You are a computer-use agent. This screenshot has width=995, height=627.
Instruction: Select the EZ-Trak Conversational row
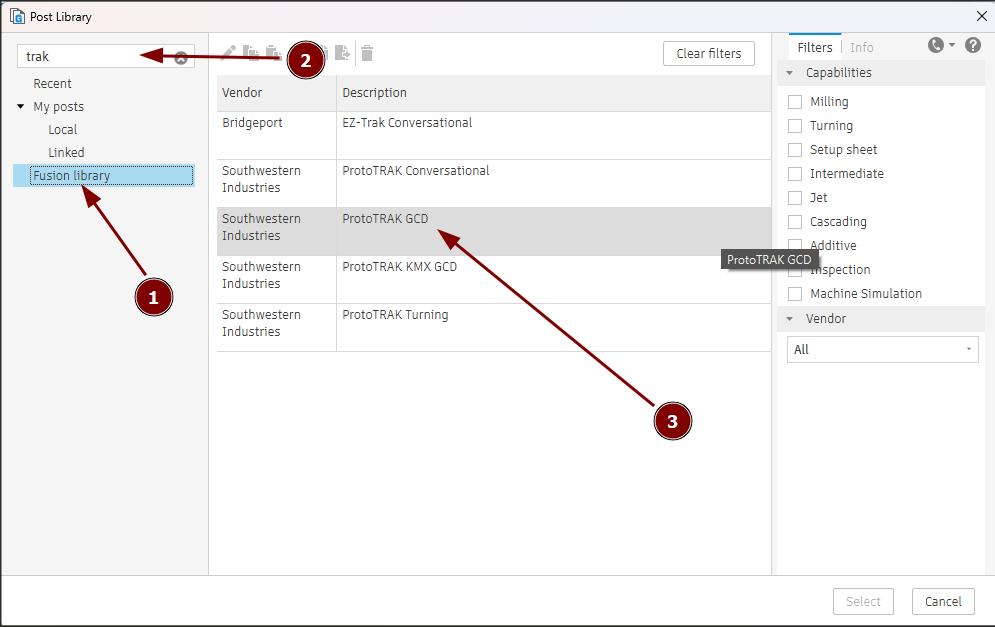click(494, 135)
